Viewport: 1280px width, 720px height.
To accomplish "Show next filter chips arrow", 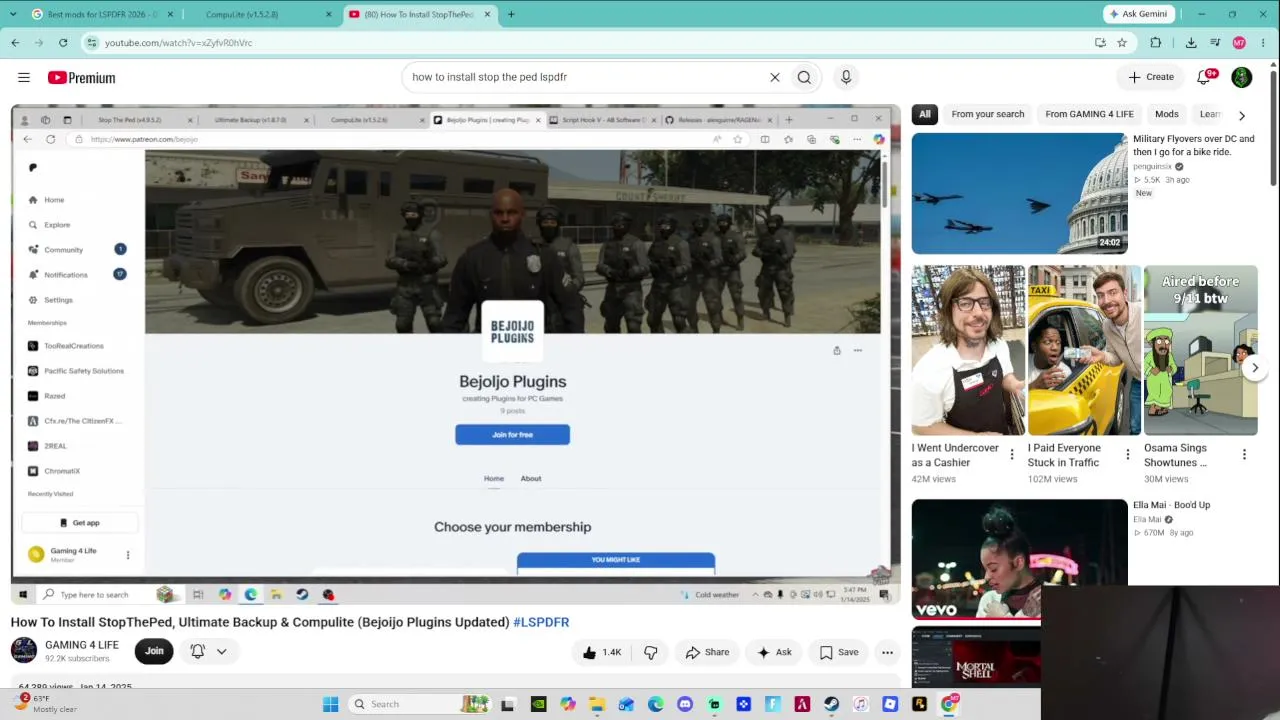I will [1242, 115].
